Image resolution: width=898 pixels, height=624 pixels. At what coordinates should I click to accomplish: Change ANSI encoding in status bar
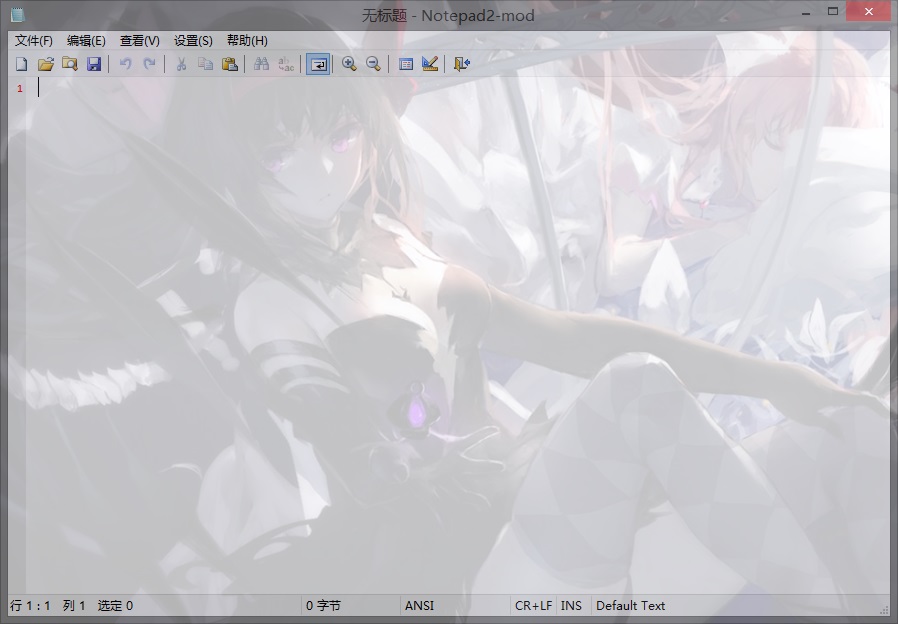[x=420, y=606]
